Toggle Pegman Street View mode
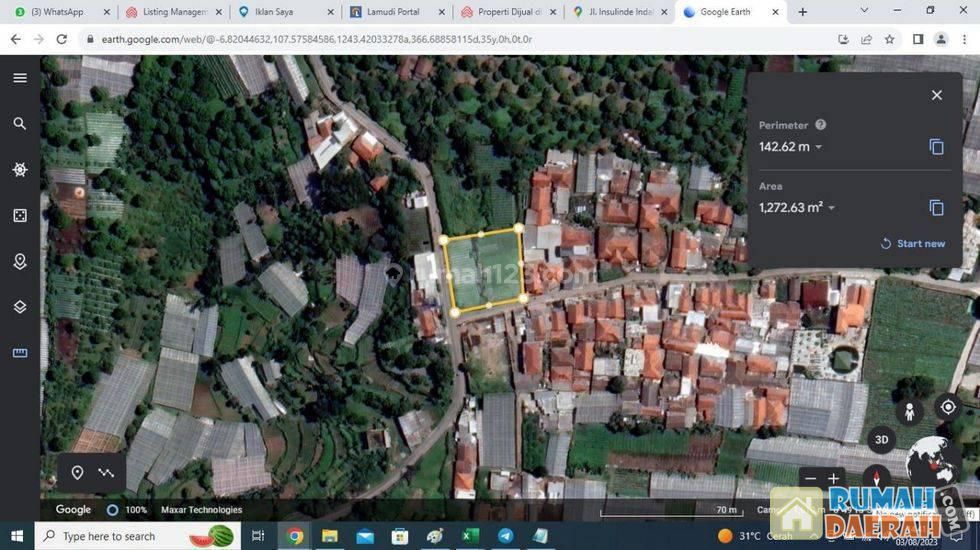The height and width of the screenshot is (550, 980). click(910, 410)
